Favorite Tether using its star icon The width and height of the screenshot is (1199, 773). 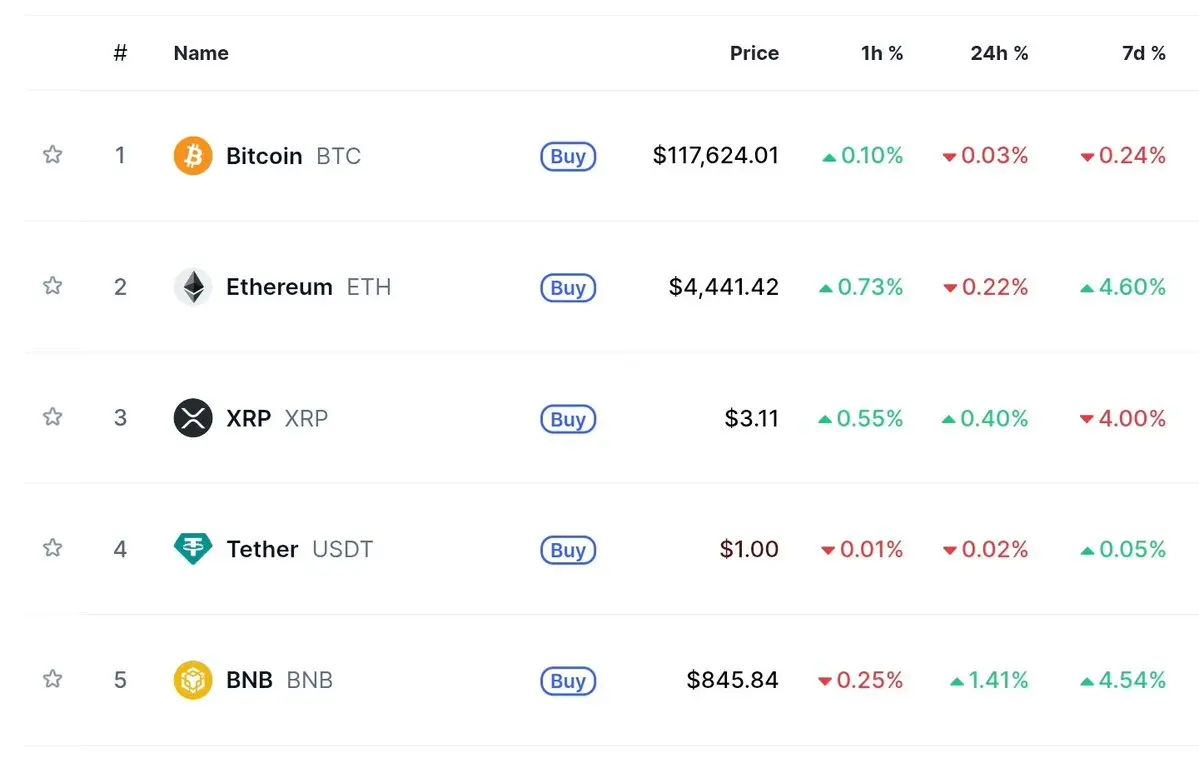[52, 547]
